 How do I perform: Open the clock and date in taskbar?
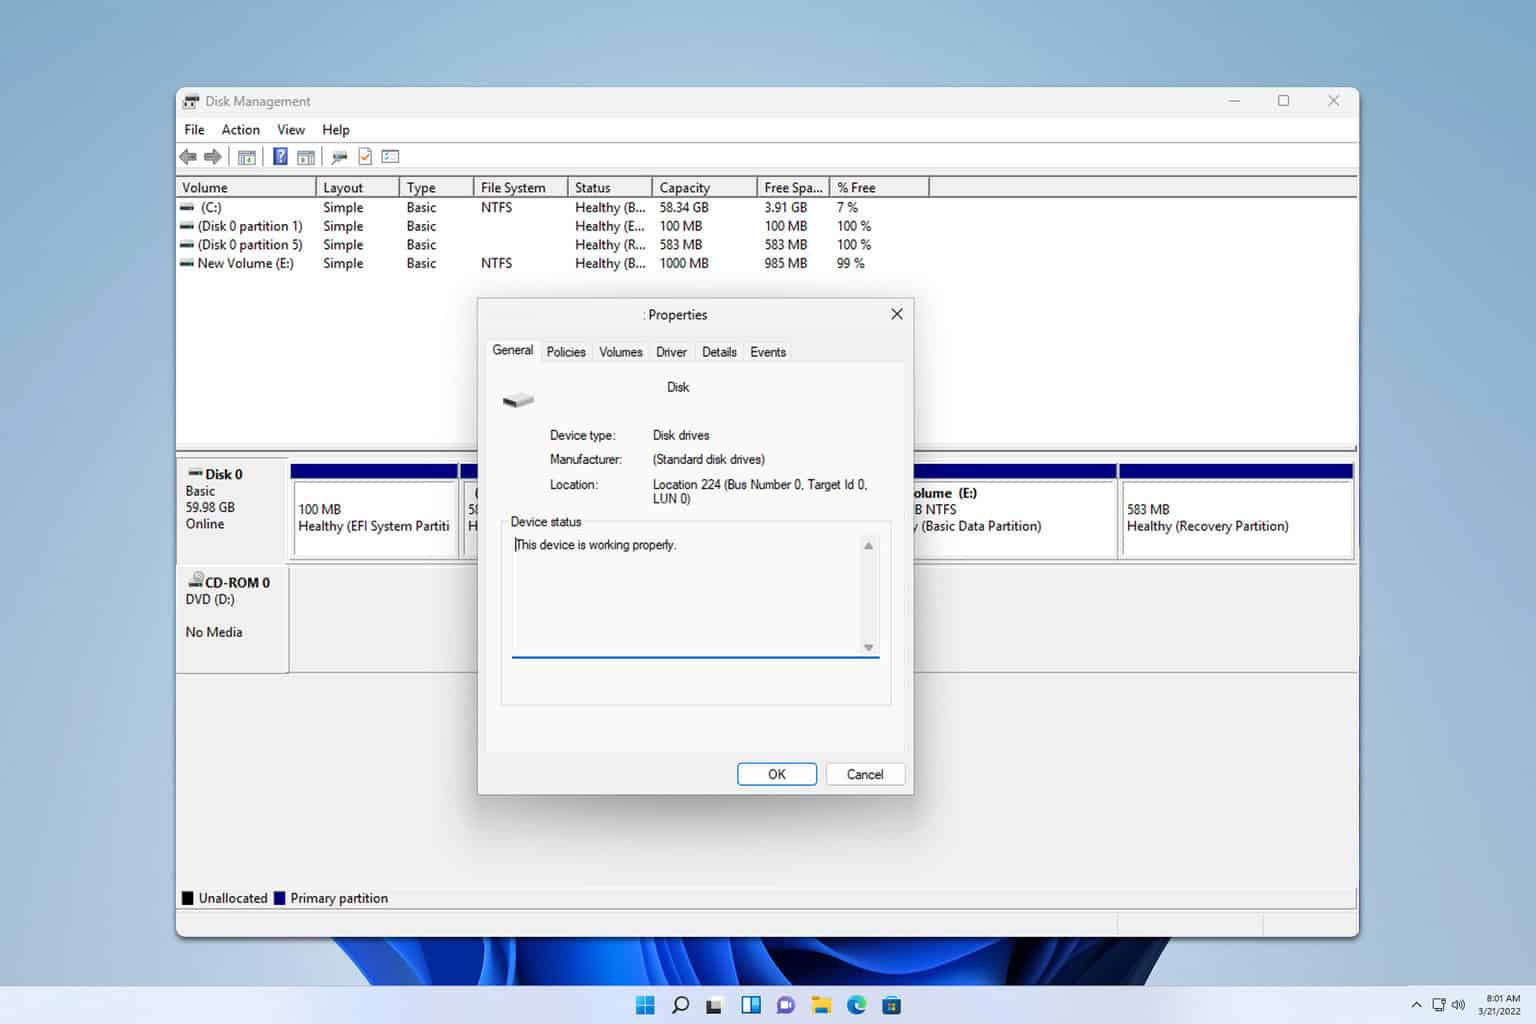1501,1005
